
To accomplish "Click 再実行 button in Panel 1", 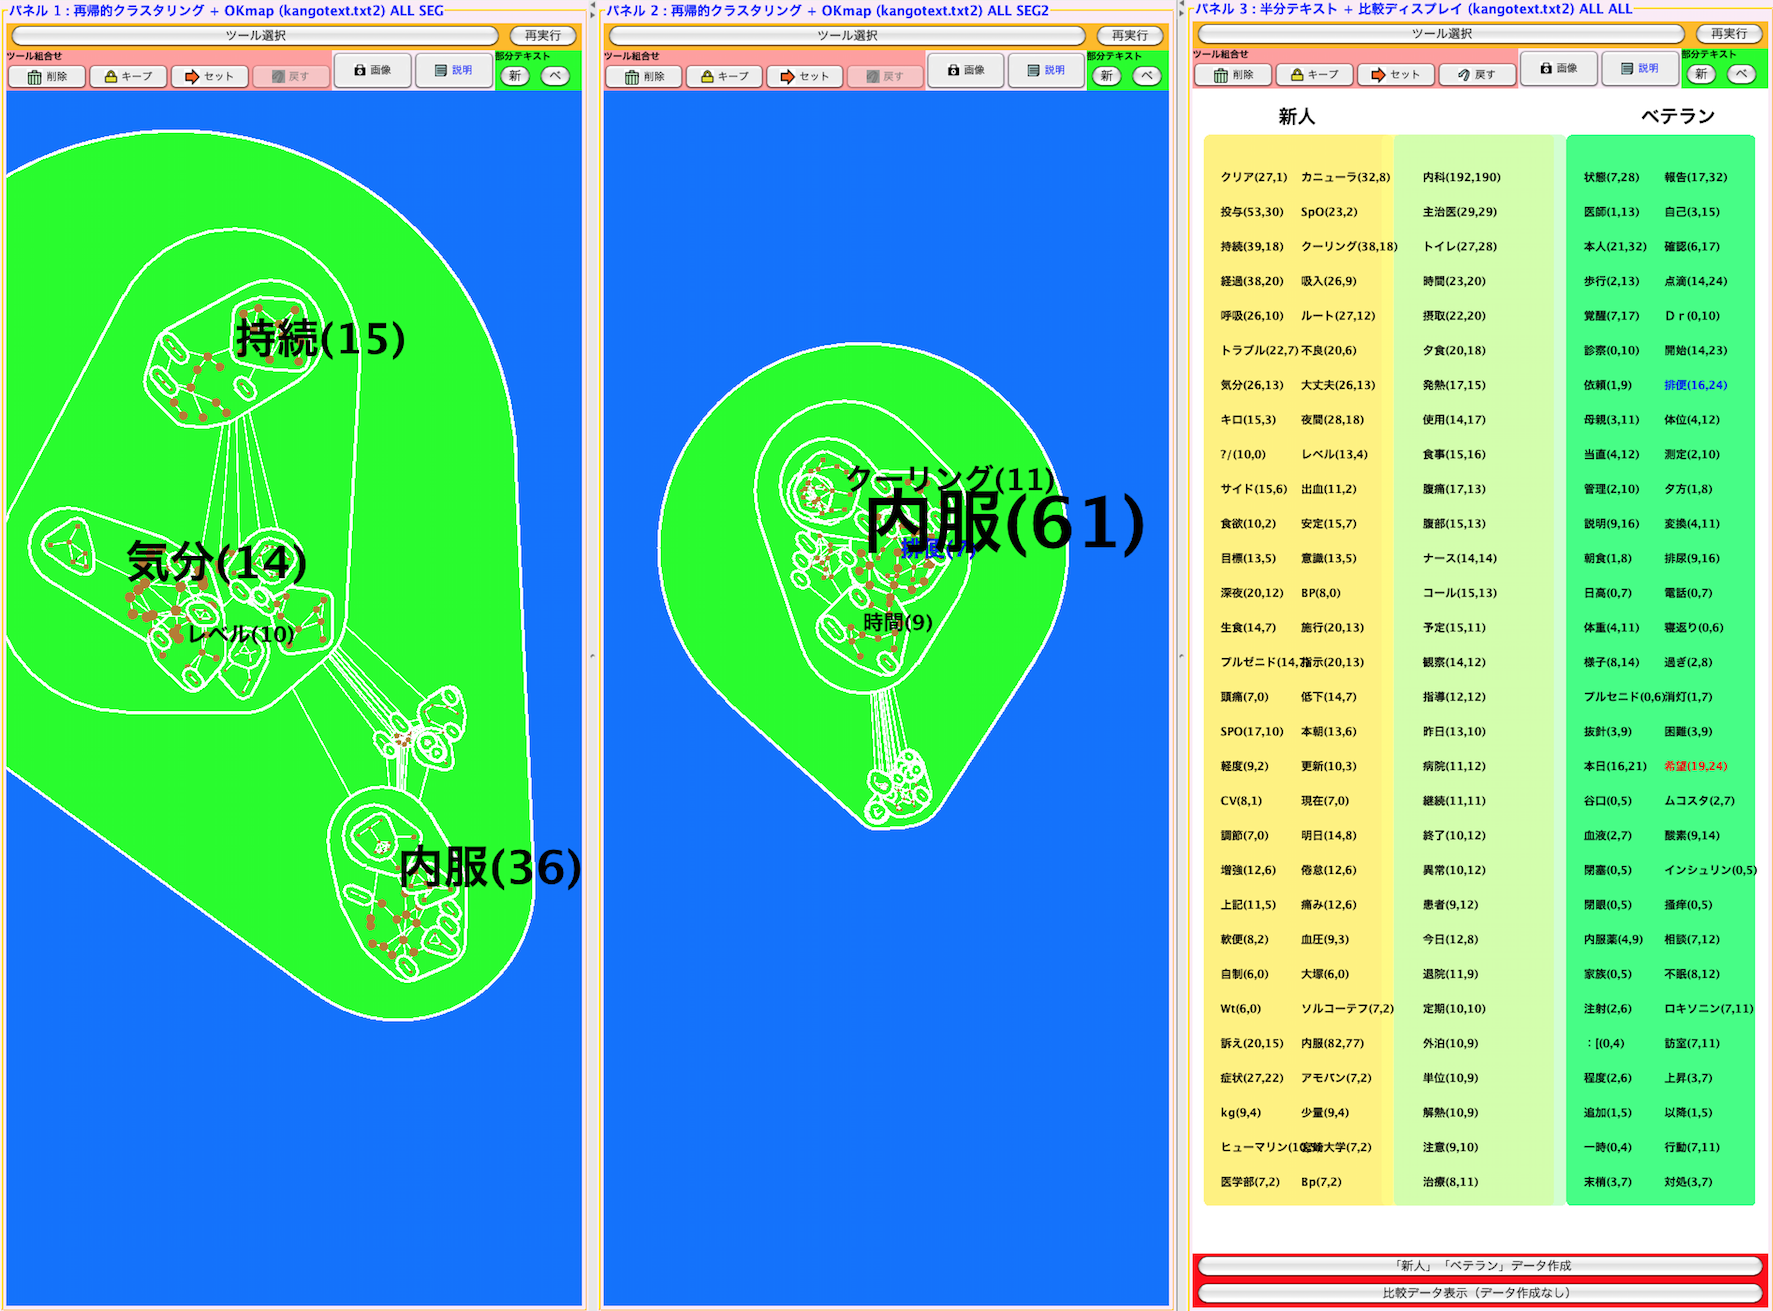I will [543, 35].
